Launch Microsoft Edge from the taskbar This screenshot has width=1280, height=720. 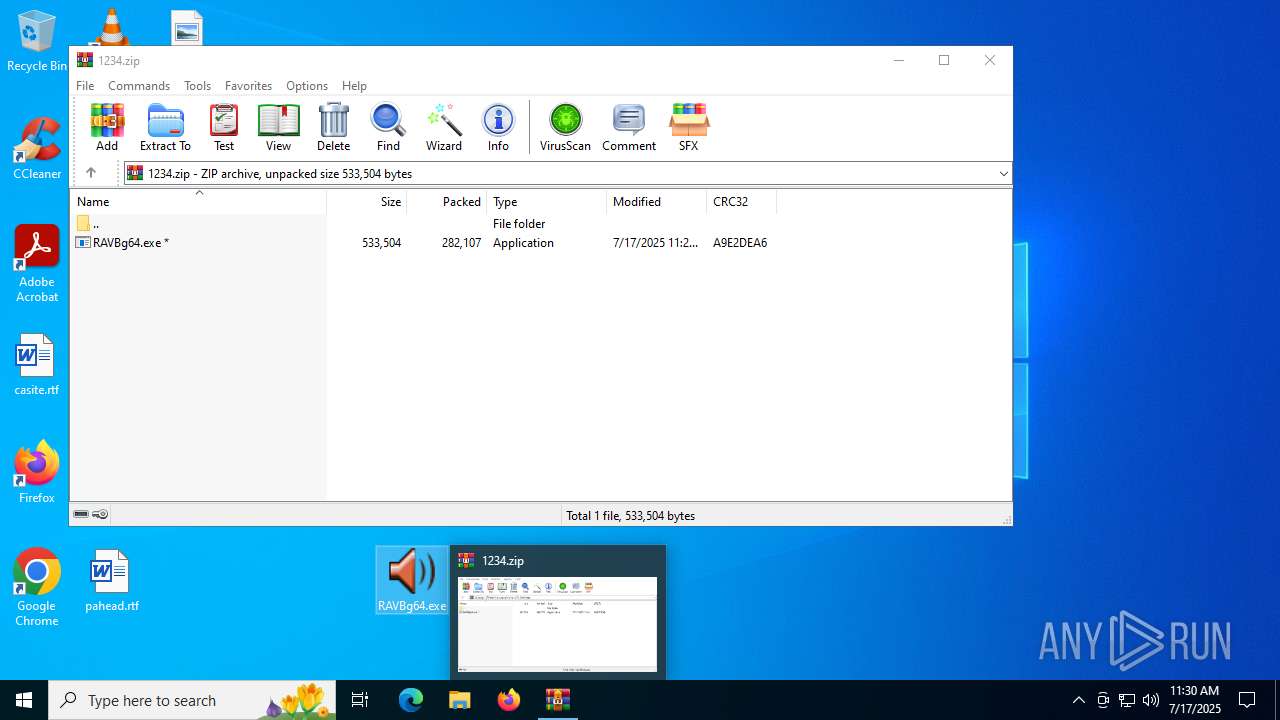[411, 700]
